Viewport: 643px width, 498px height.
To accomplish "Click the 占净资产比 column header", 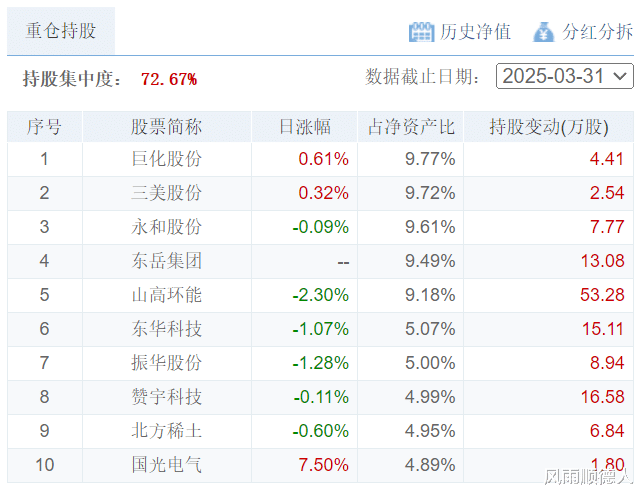I will [x=411, y=127].
